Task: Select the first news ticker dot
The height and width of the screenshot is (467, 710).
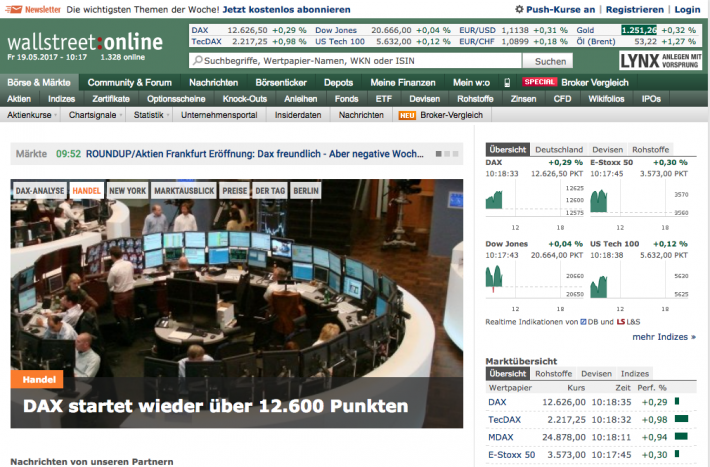Action: (x=438, y=154)
